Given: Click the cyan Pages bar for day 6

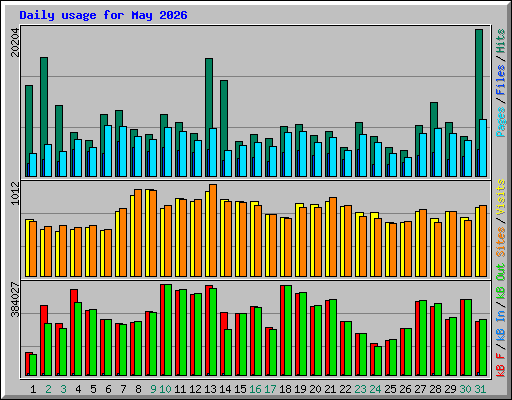Looking at the screenshot, I should tap(108, 151).
